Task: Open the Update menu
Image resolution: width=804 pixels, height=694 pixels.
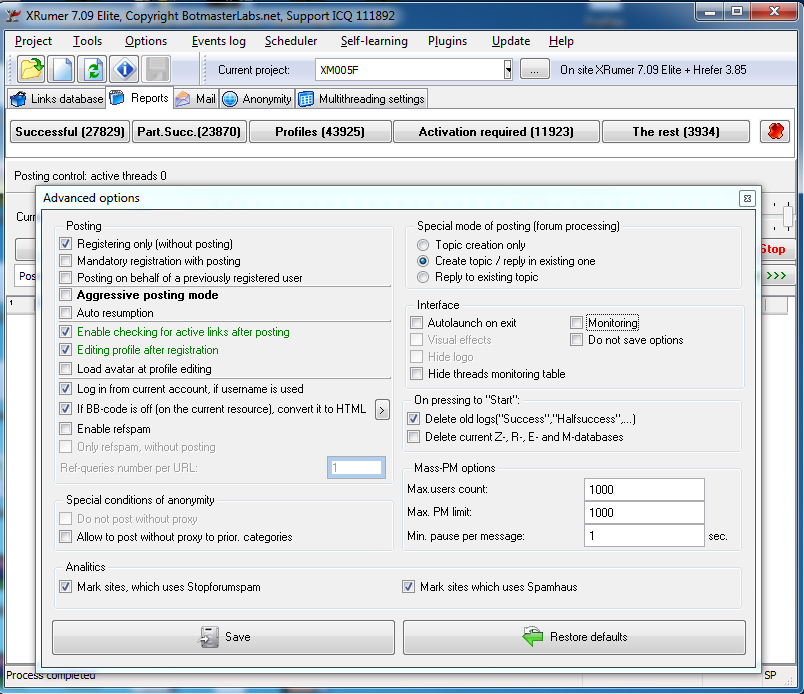Action: pos(511,41)
